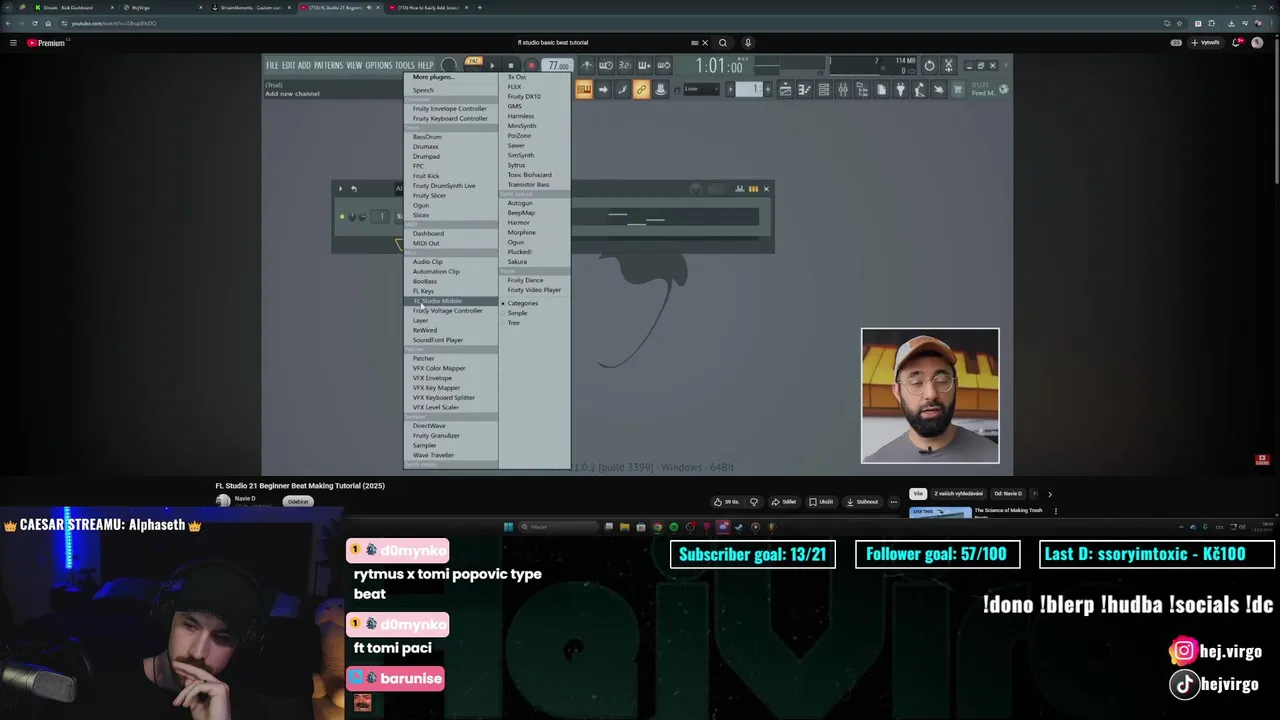The height and width of the screenshot is (720, 1280).
Task: Open the FILE menu in FL Studio
Action: 272,66
